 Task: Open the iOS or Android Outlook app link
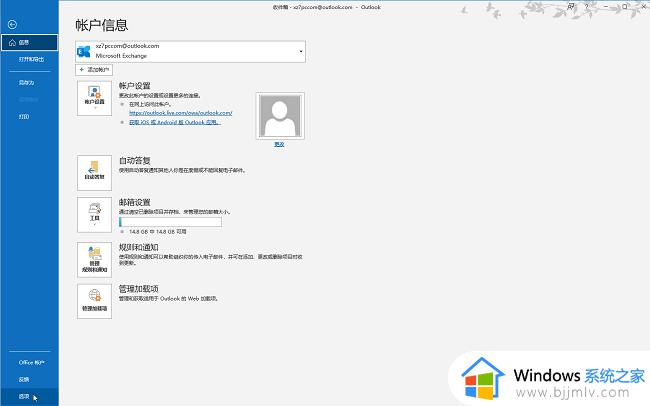pyautogui.click(x=175, y=122)
